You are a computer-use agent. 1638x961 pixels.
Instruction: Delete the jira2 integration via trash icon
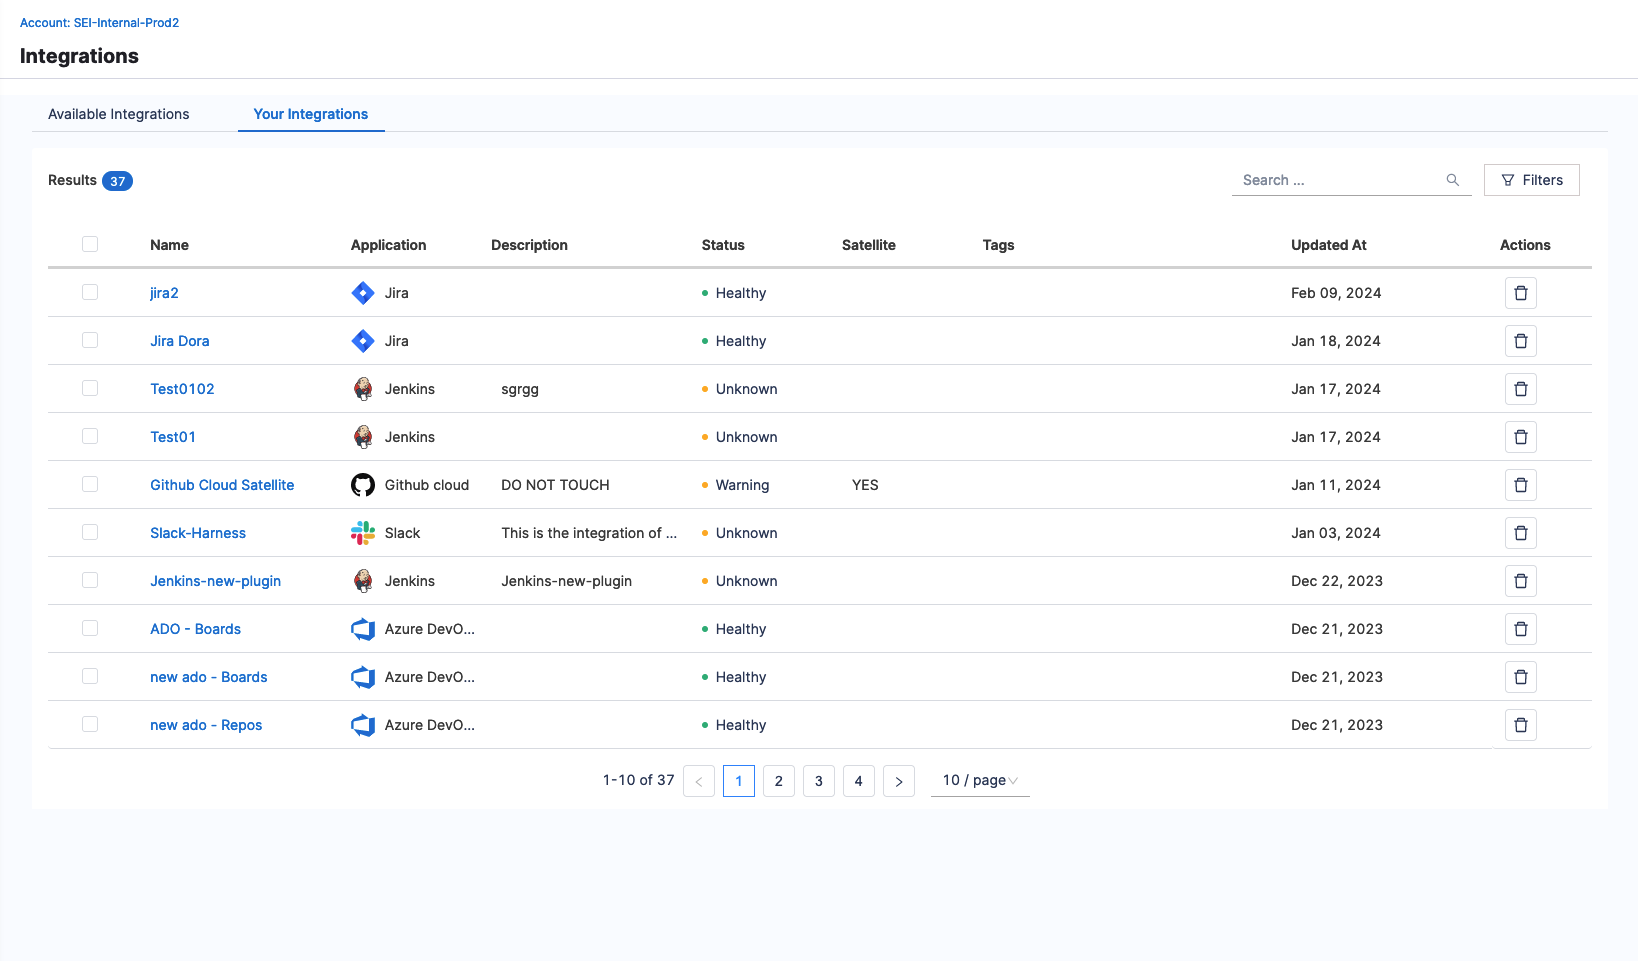pos(1520,293)
